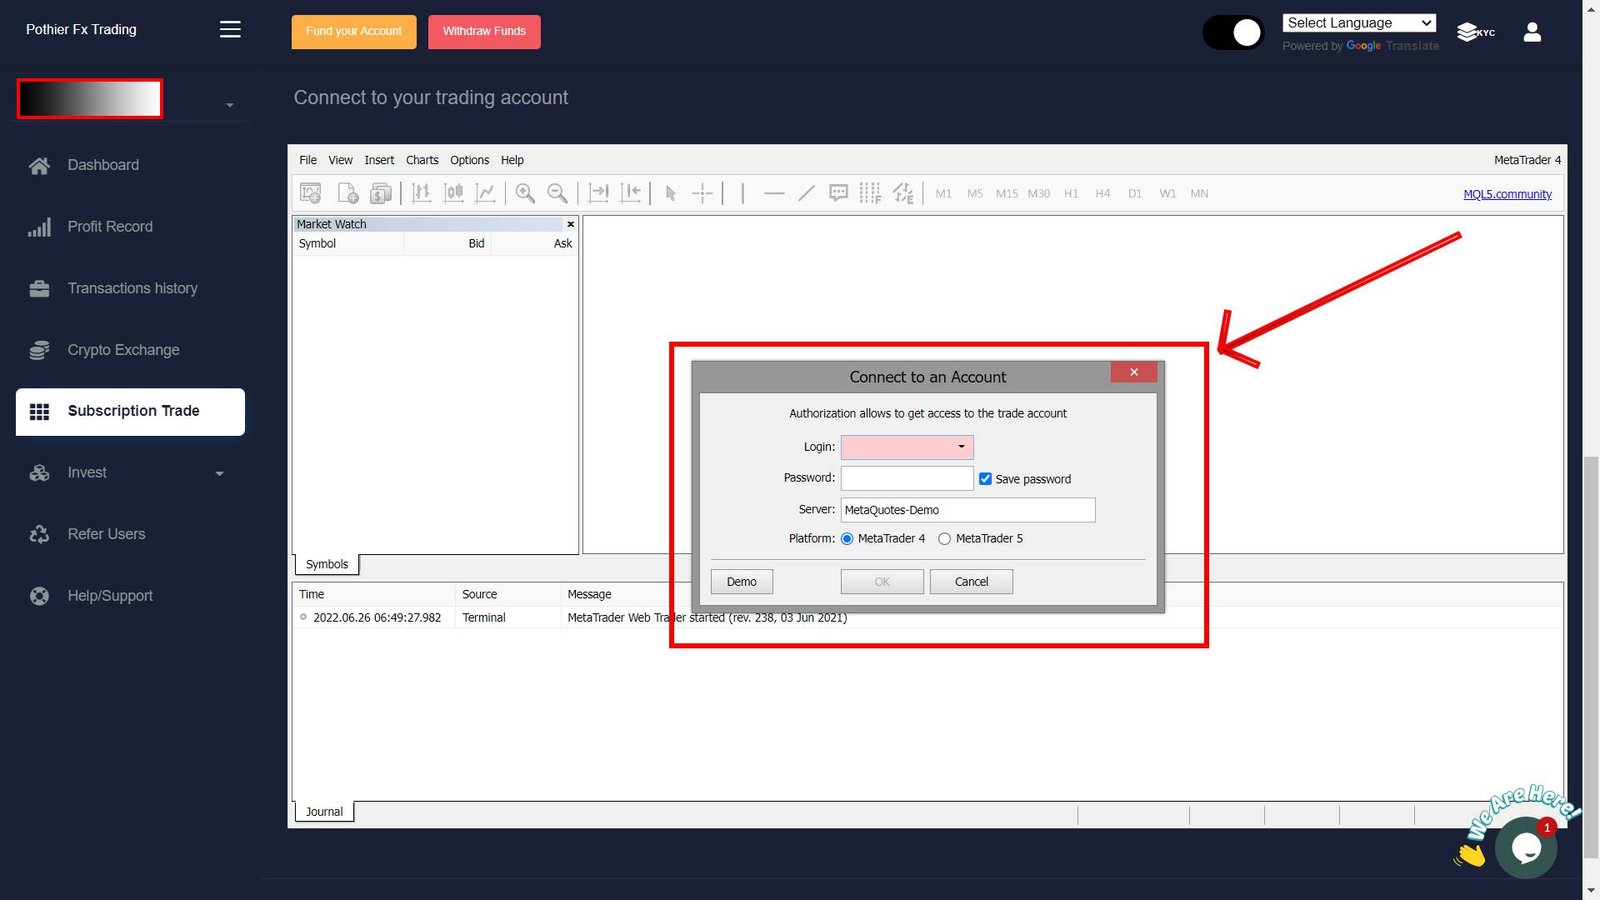Toggle the dark mode switch

[1233, 33]
